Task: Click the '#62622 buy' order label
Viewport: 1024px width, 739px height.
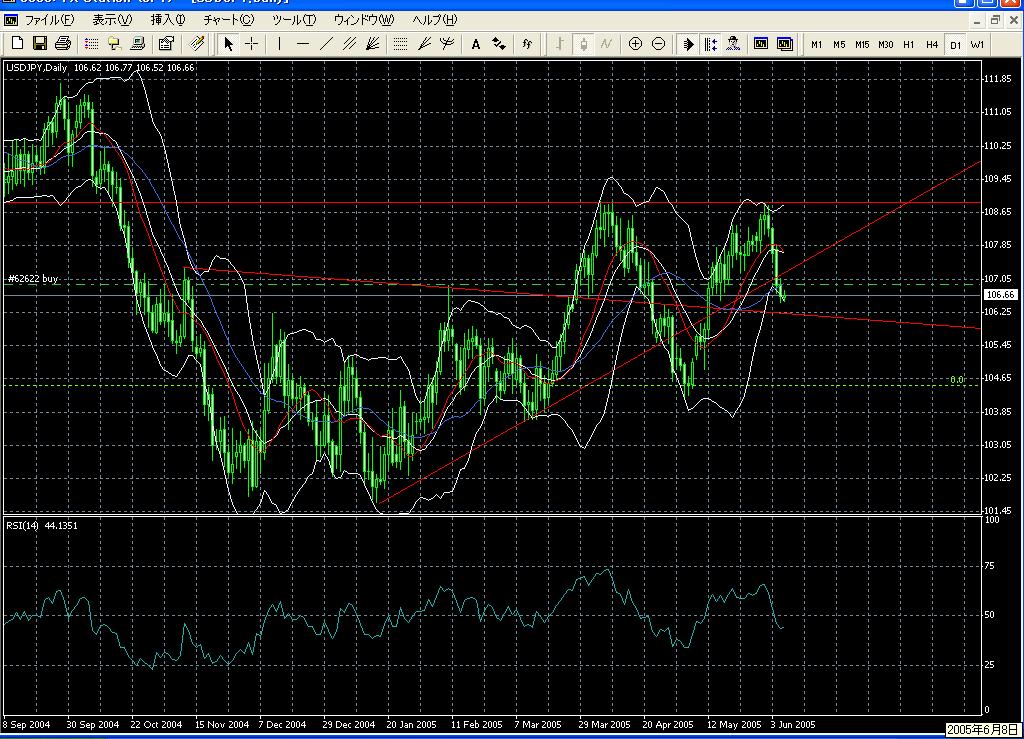Action: point(33,279)
